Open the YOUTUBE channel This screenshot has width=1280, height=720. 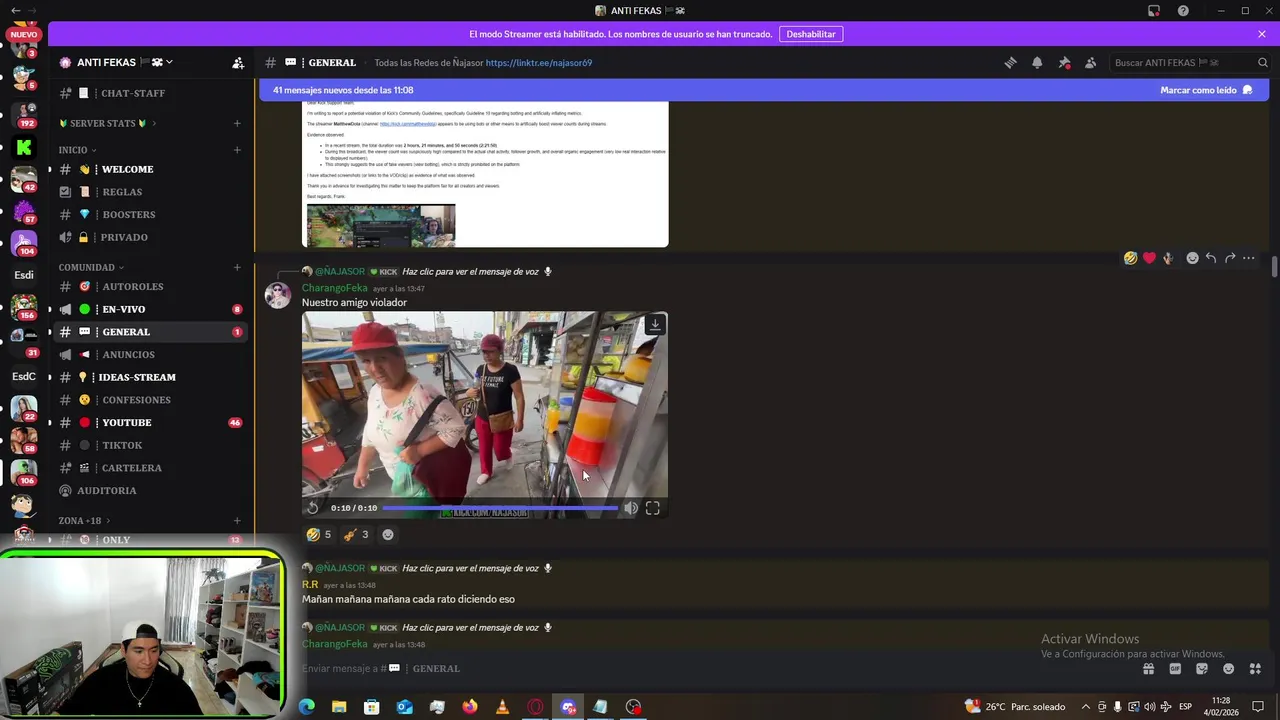click(x=150, y=422)
